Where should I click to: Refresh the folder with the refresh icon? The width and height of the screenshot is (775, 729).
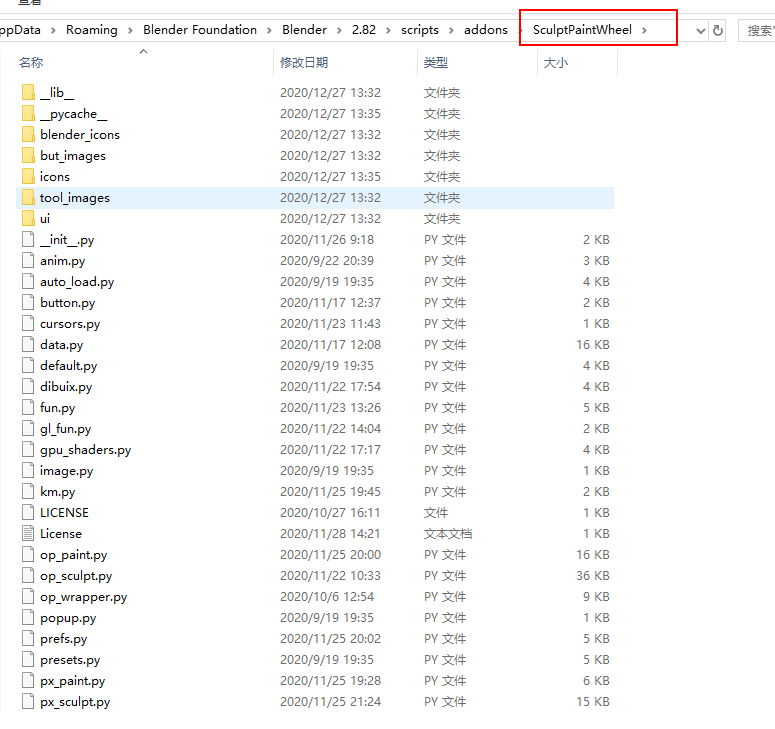click(x=718, y=31)
